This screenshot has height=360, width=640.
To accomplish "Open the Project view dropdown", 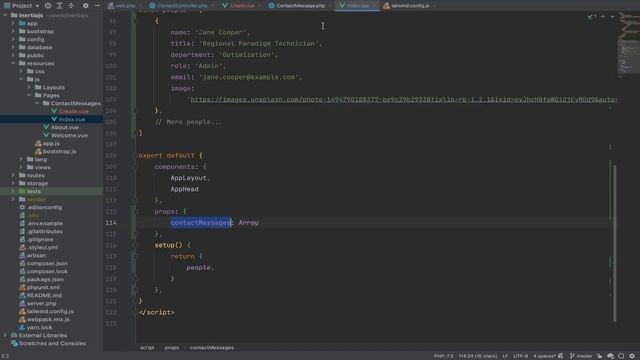I will pos(22,6).
